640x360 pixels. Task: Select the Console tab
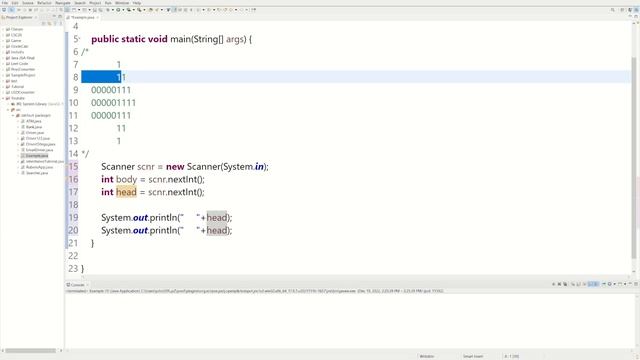pyautogui.click(x=78, y=284)
